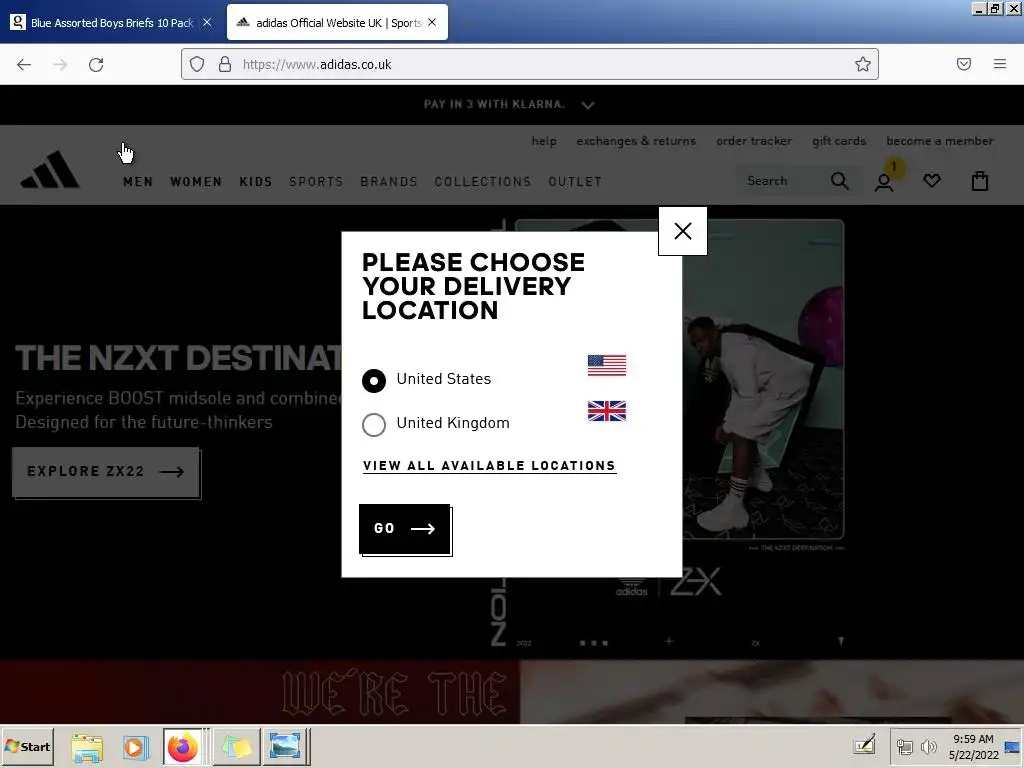
Task: Open the help link
Action: pyautogui.click(x=544, y=141)
